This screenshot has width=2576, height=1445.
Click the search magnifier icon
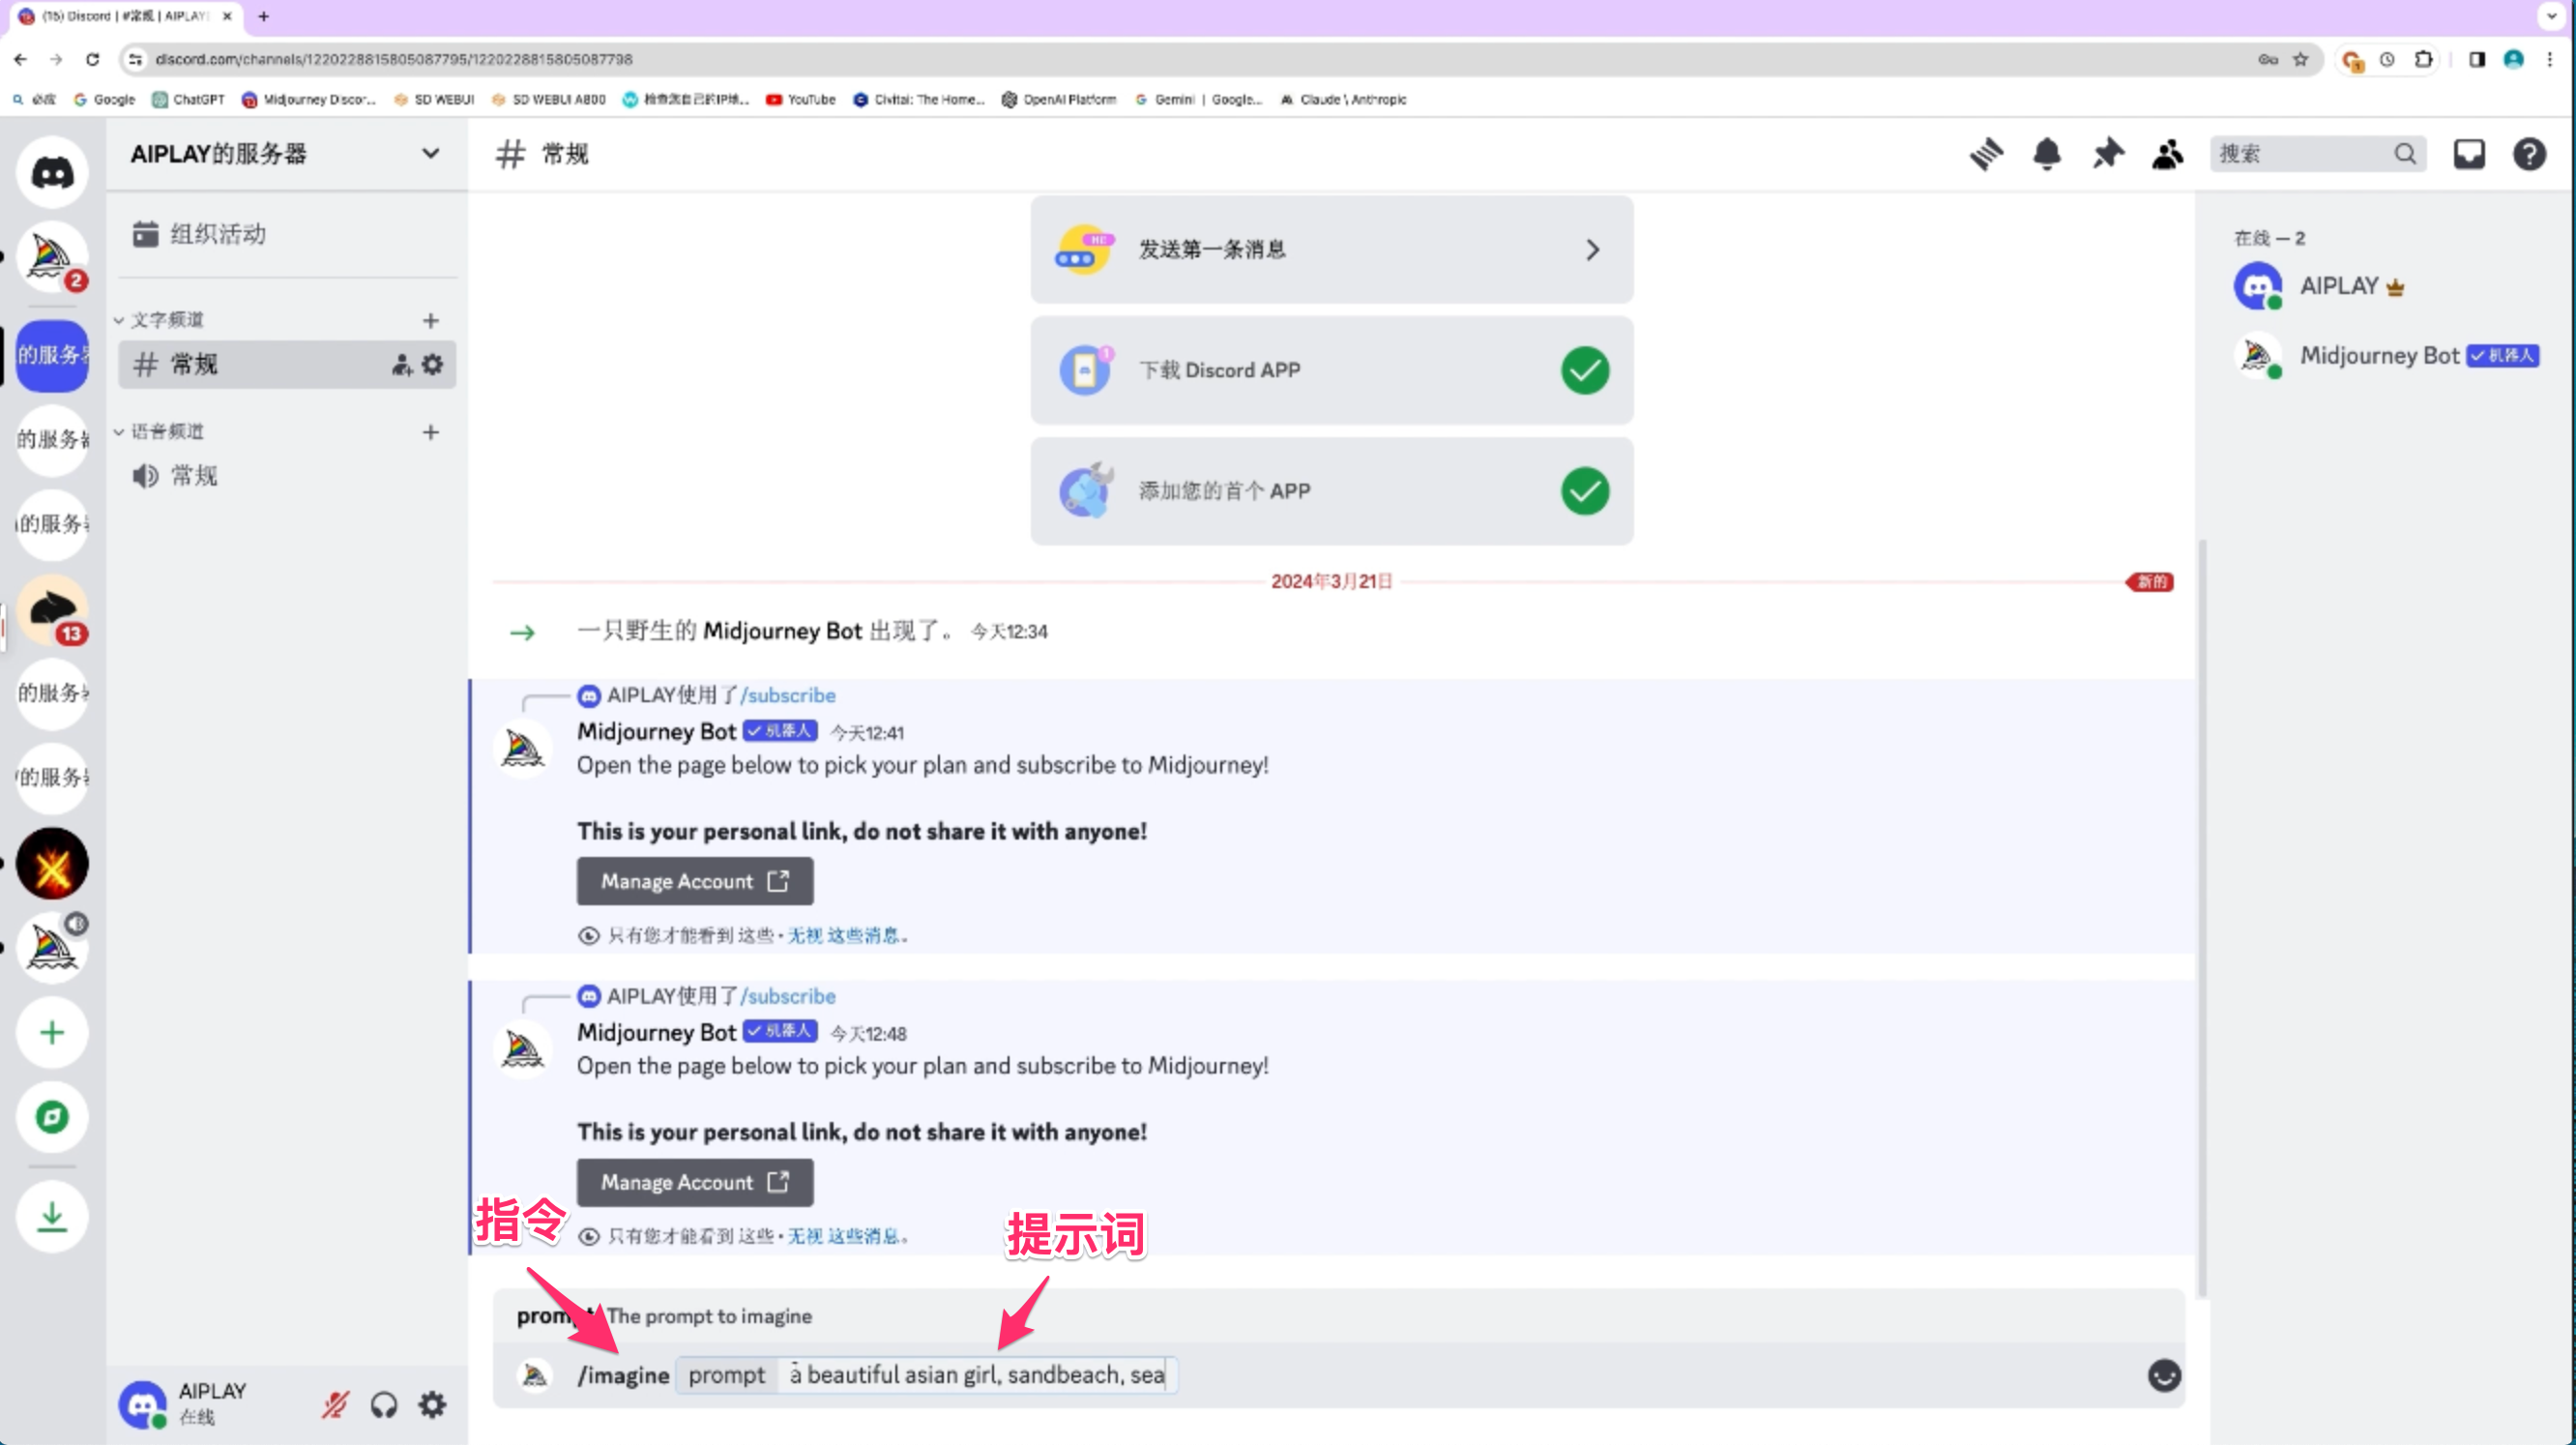tap(2404, 154)
